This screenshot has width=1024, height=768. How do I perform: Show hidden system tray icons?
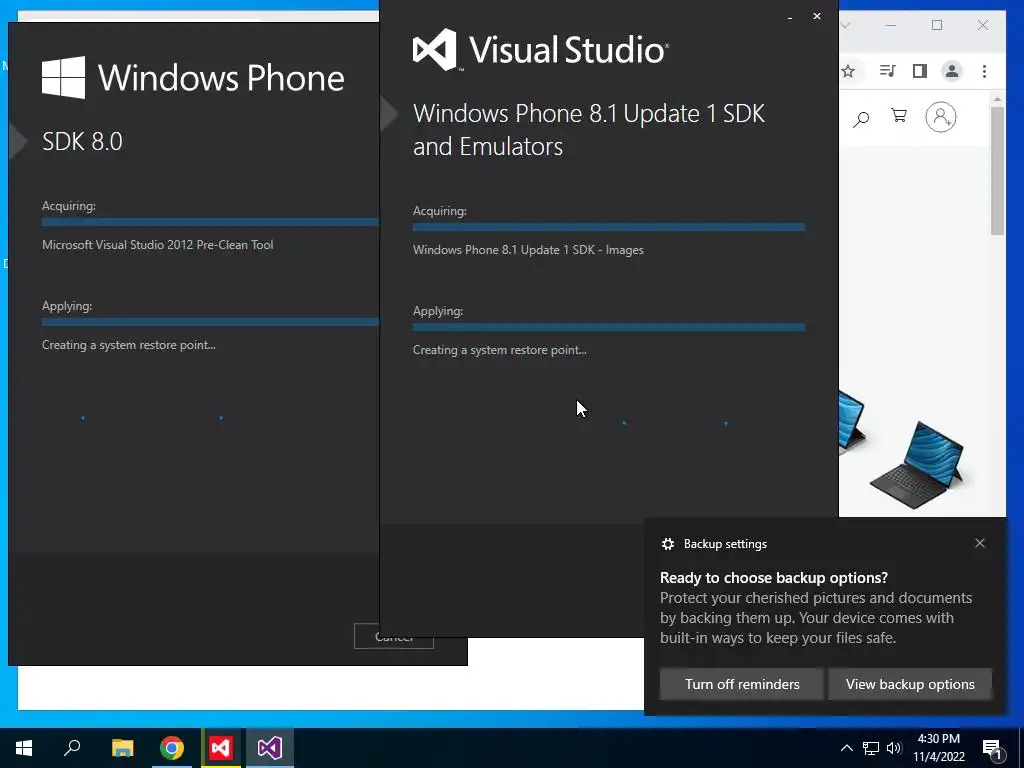pyautogui.click(x=846, y=748)
